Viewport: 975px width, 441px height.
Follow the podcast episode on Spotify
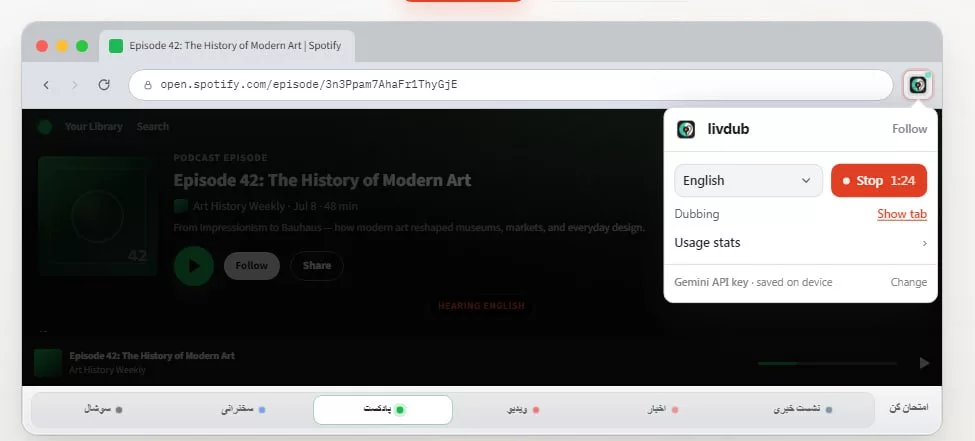252,266
